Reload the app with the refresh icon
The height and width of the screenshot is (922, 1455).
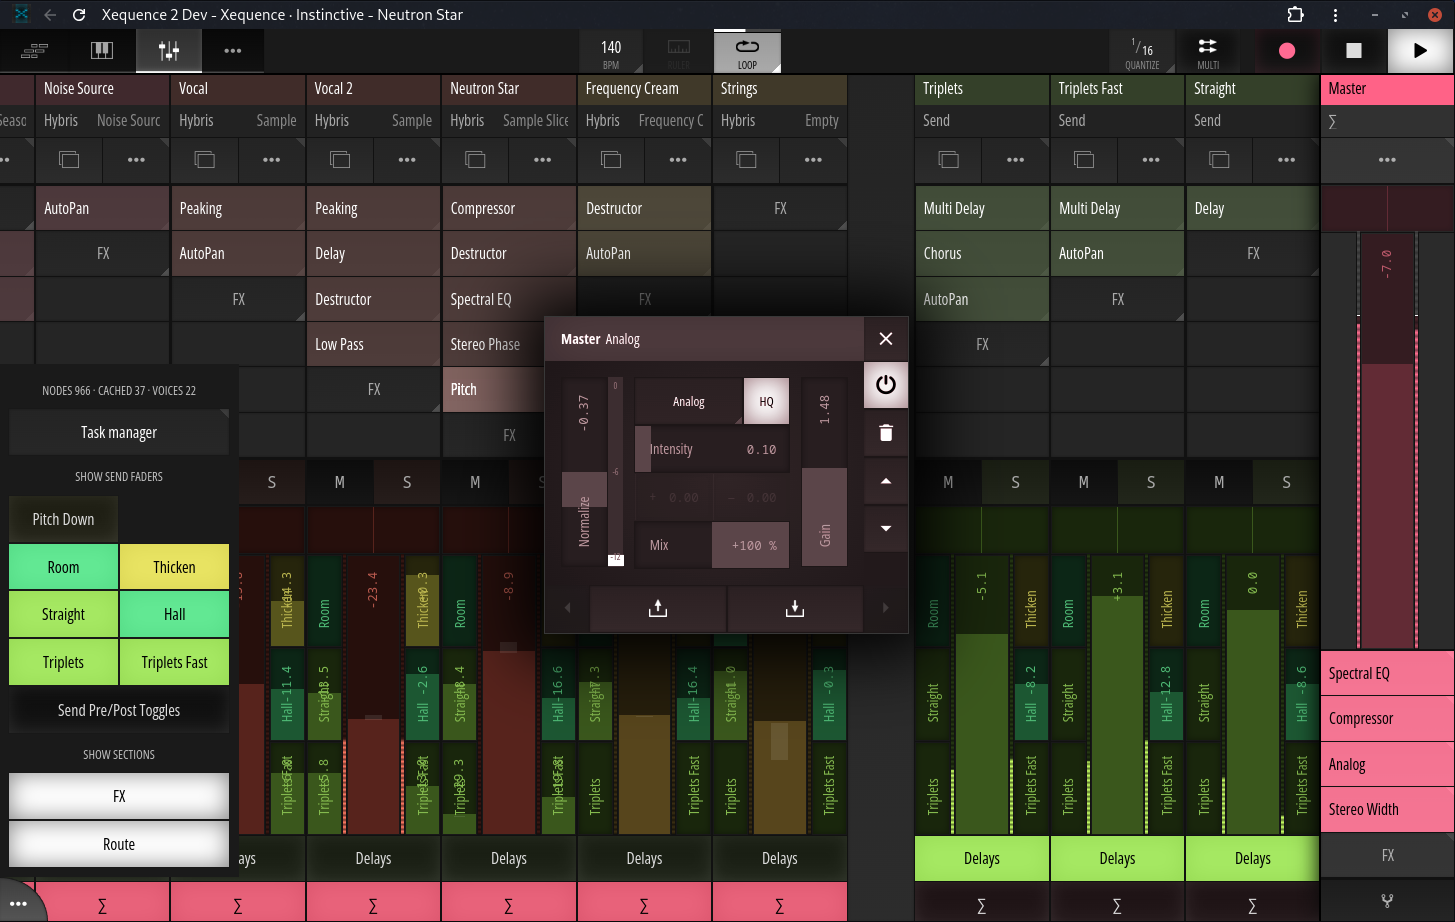[x=79, y=15]
